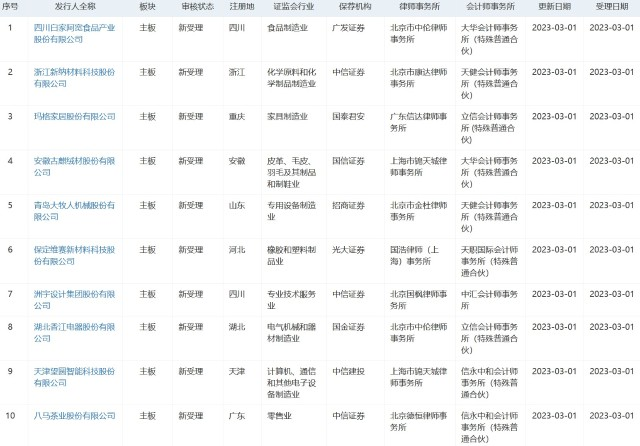The height and width of the screenshot is (446, 640).
Task: Select the 浙江 registration place cell
Action: [x=237, y=72]
